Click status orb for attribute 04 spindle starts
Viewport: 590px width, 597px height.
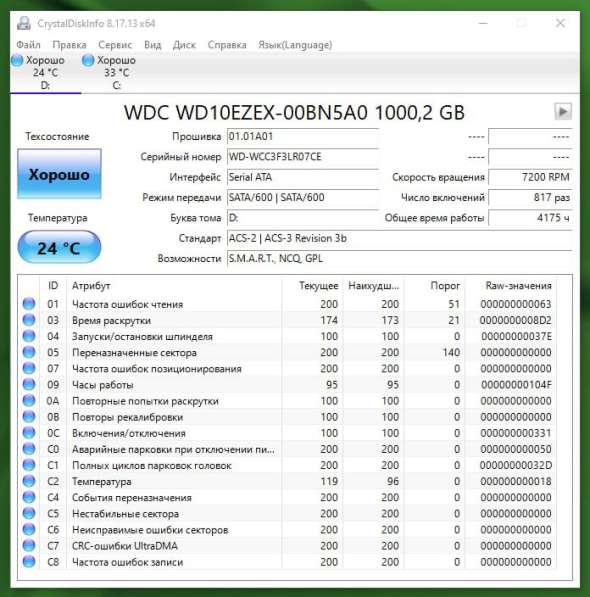tap(29, 336)
